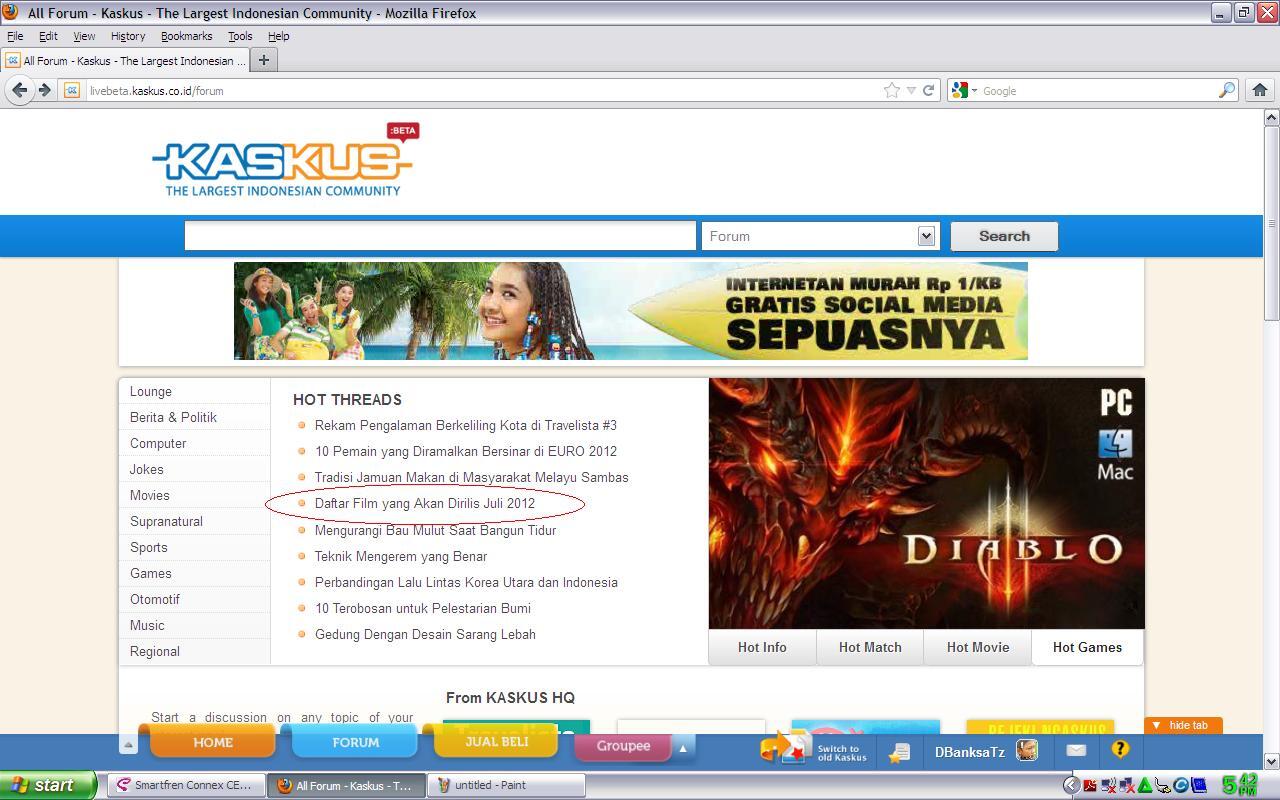Open the Supranatural category
Viewport: 1280px width, 800px height.
pos(166,521)
